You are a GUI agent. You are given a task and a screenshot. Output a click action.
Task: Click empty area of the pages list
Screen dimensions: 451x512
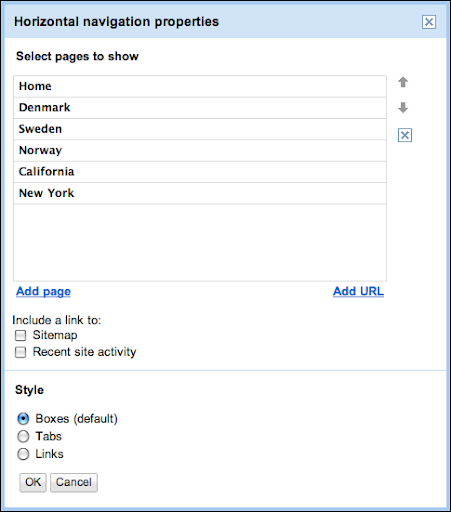[200, 242]
